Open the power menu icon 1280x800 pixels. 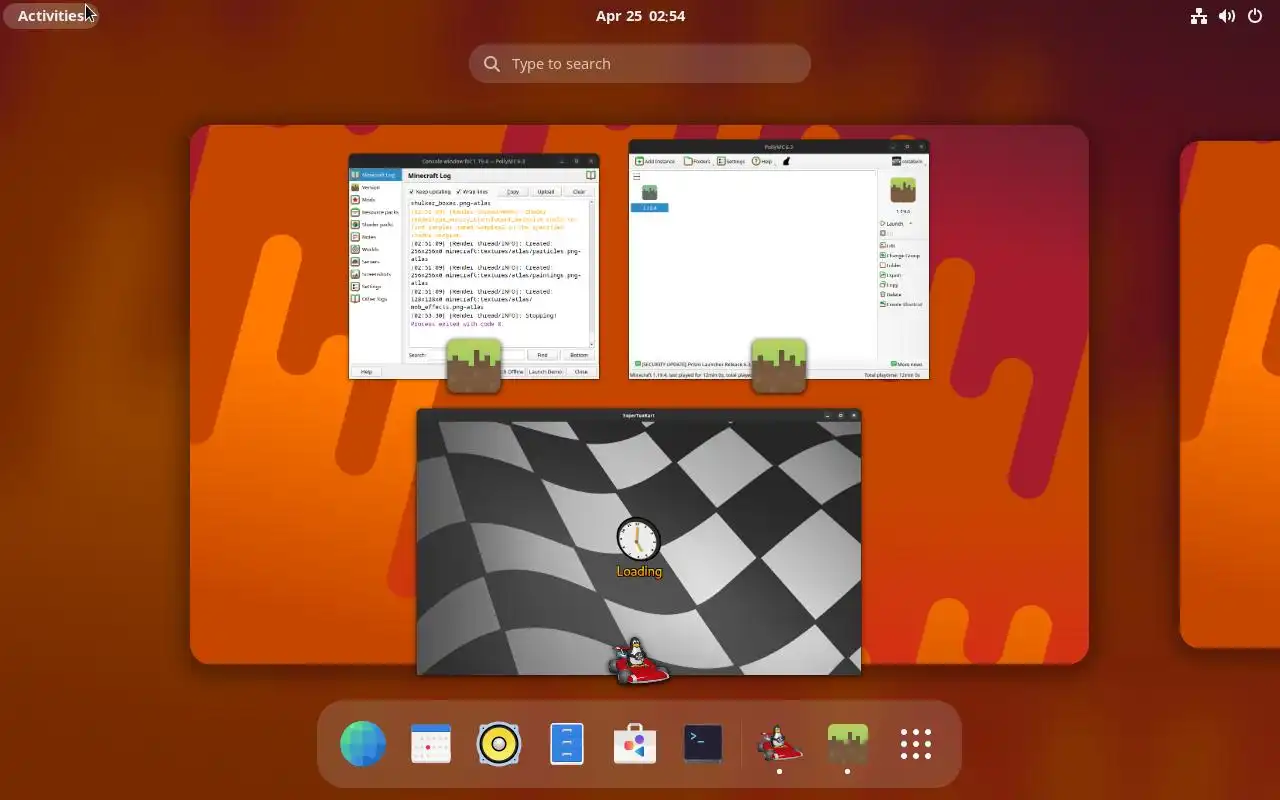click(x=1255, y=16)
